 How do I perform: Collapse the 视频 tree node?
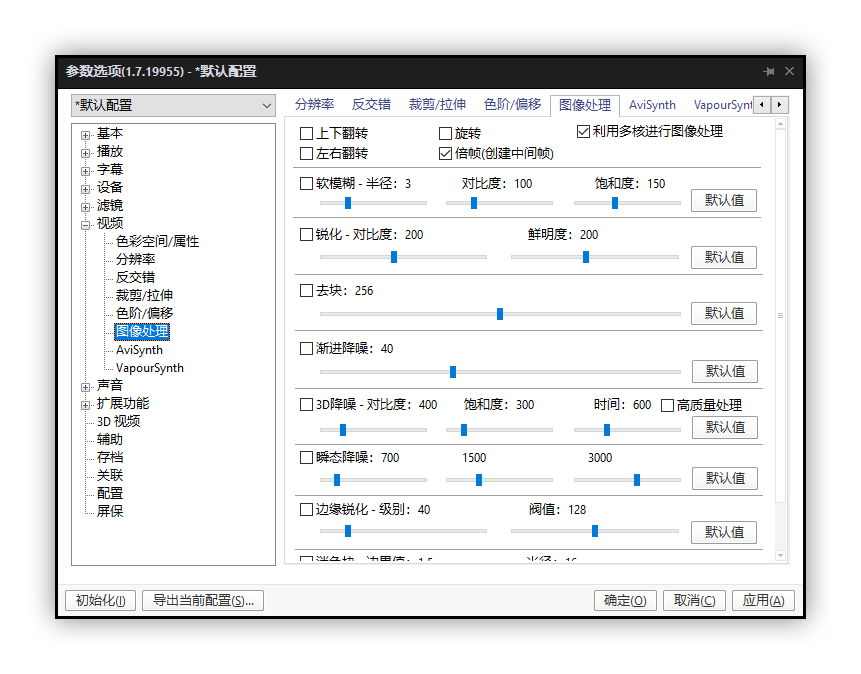click(x=86, y=225)
